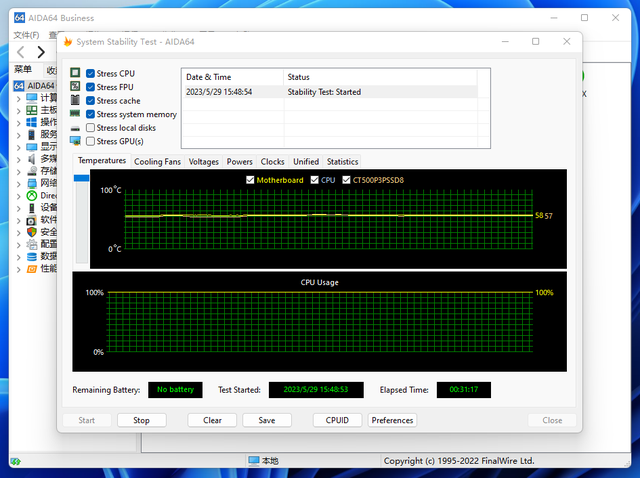The height and width of the screenshot is (478, 640).
Task: Open the Preferences dialog
Action: pos(392,420)
